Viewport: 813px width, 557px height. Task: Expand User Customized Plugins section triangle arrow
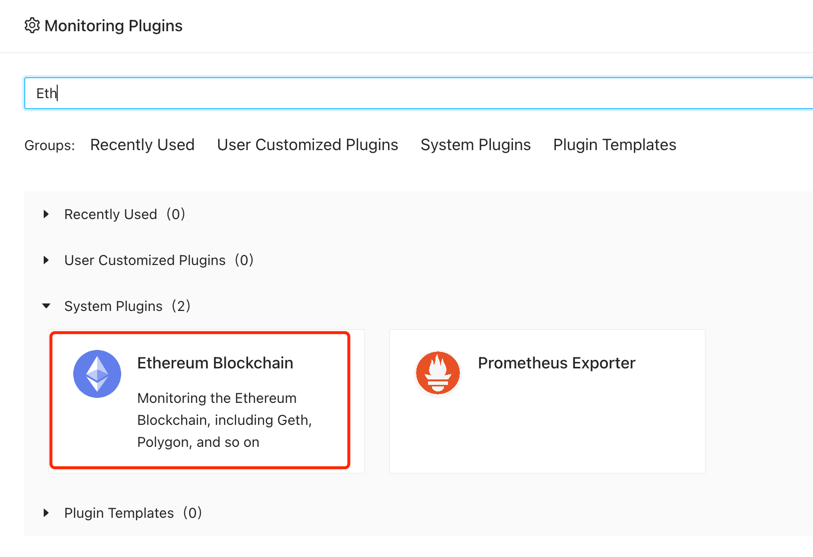[46, 260]
